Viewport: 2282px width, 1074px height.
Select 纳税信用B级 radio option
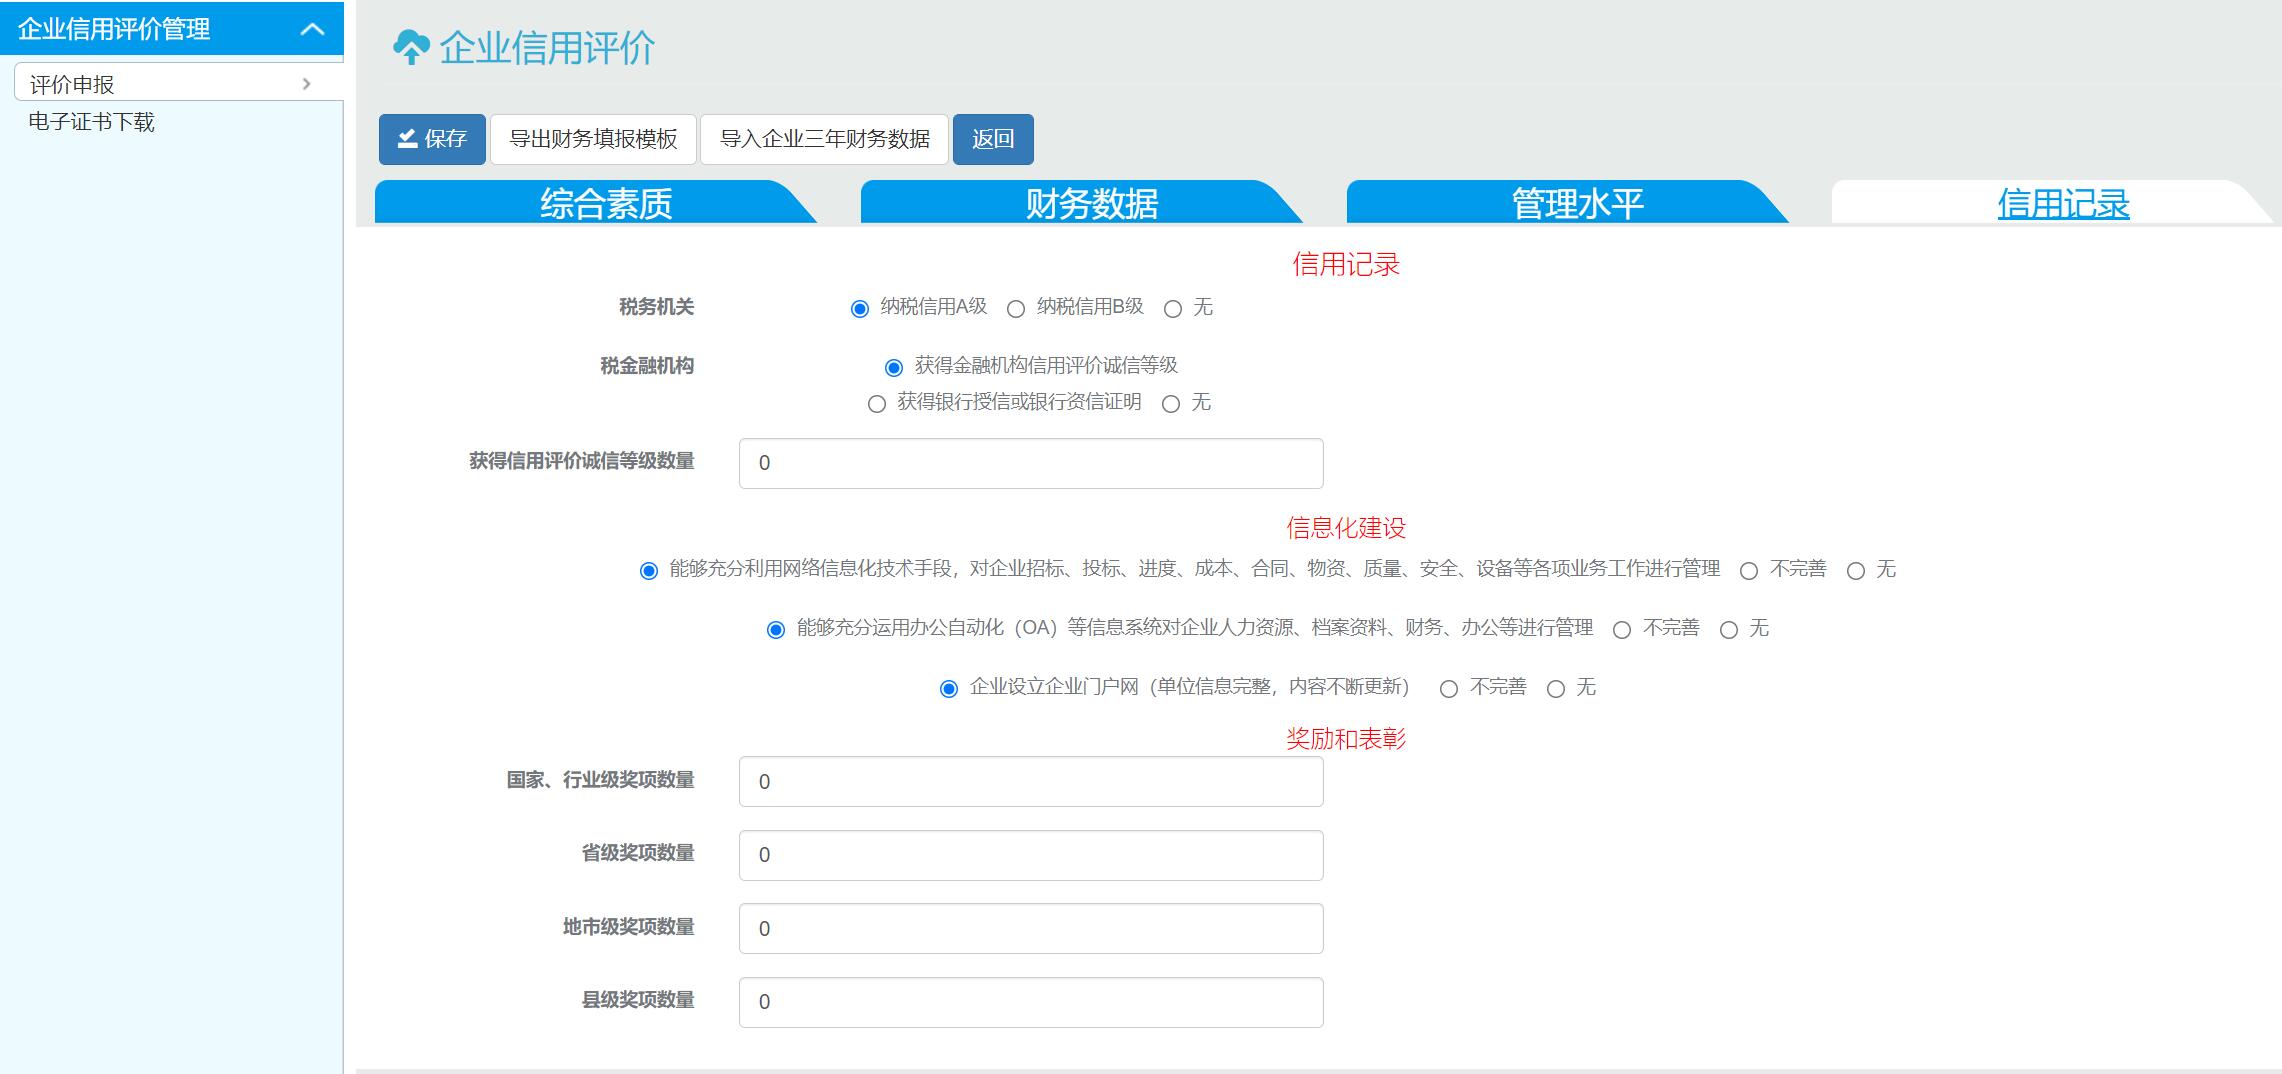tap(1016, 309)
